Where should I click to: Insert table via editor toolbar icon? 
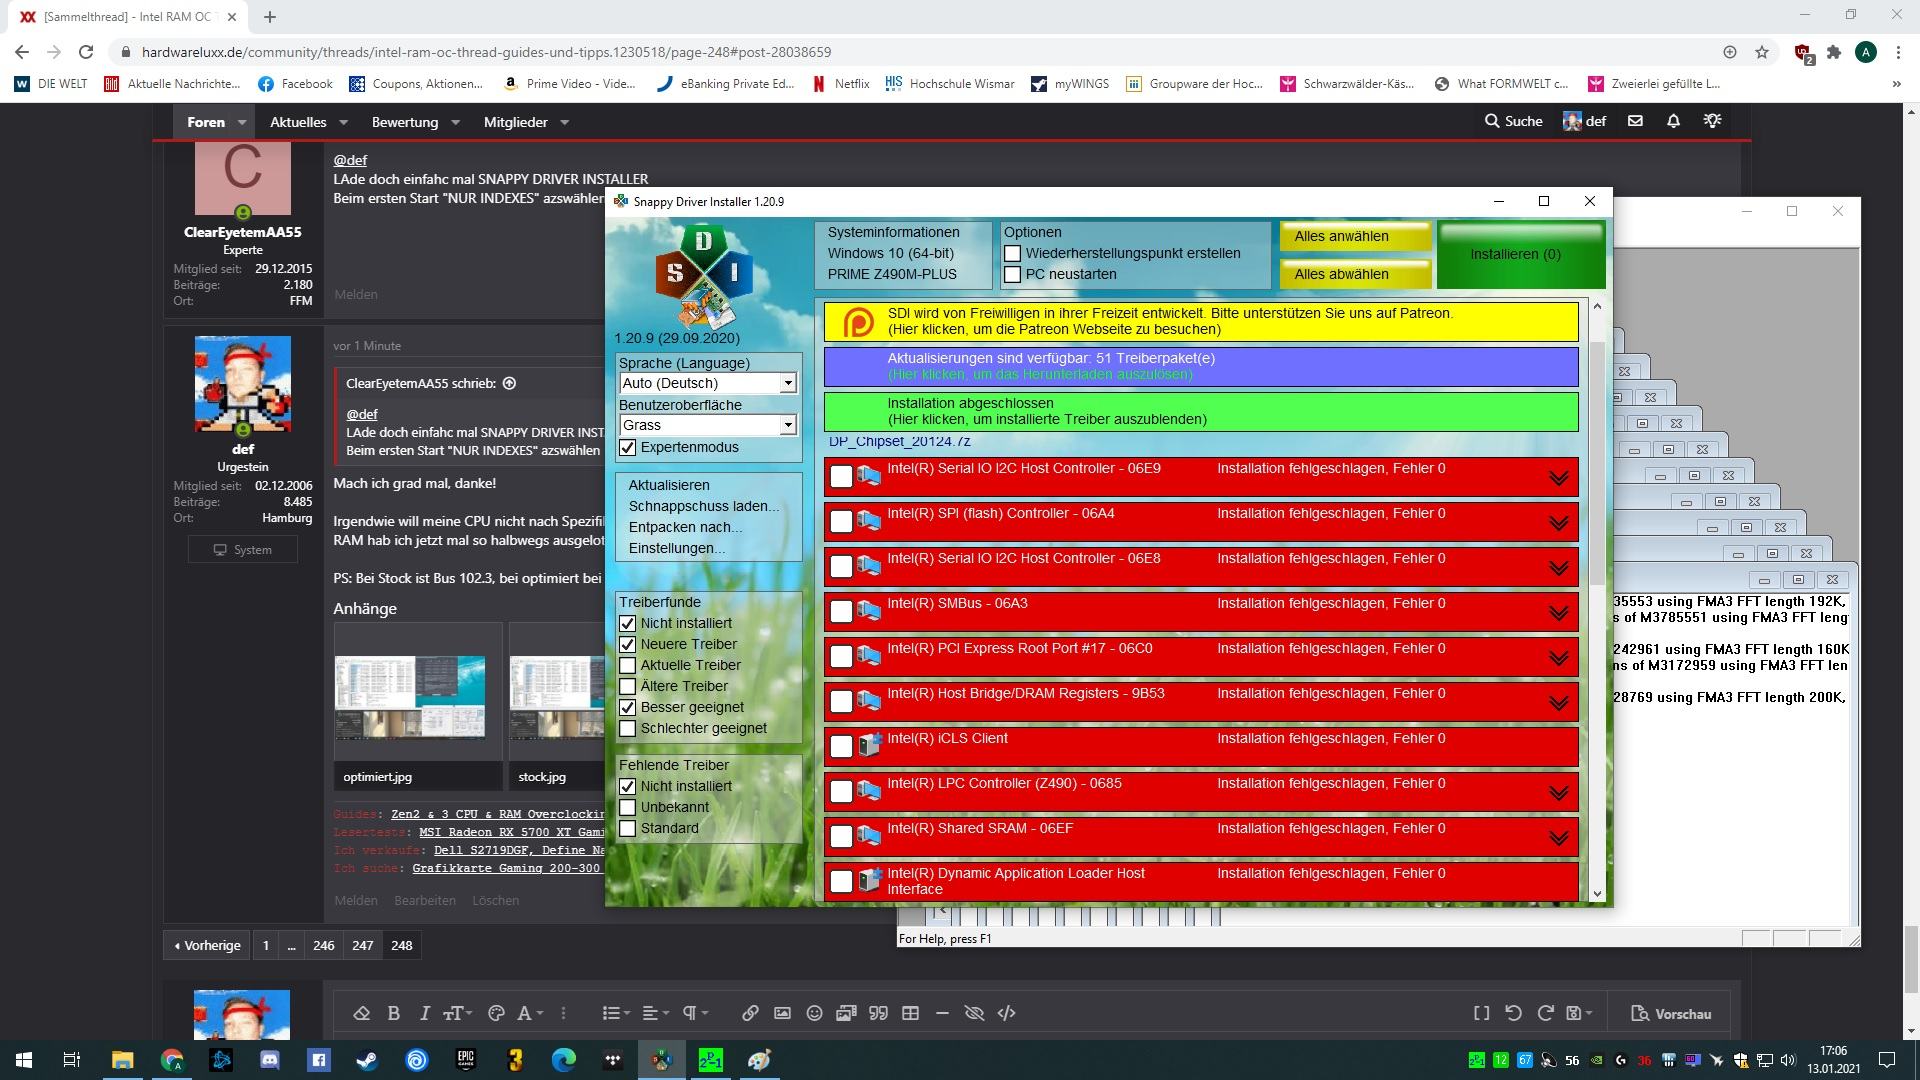[x=910, y=1013]
